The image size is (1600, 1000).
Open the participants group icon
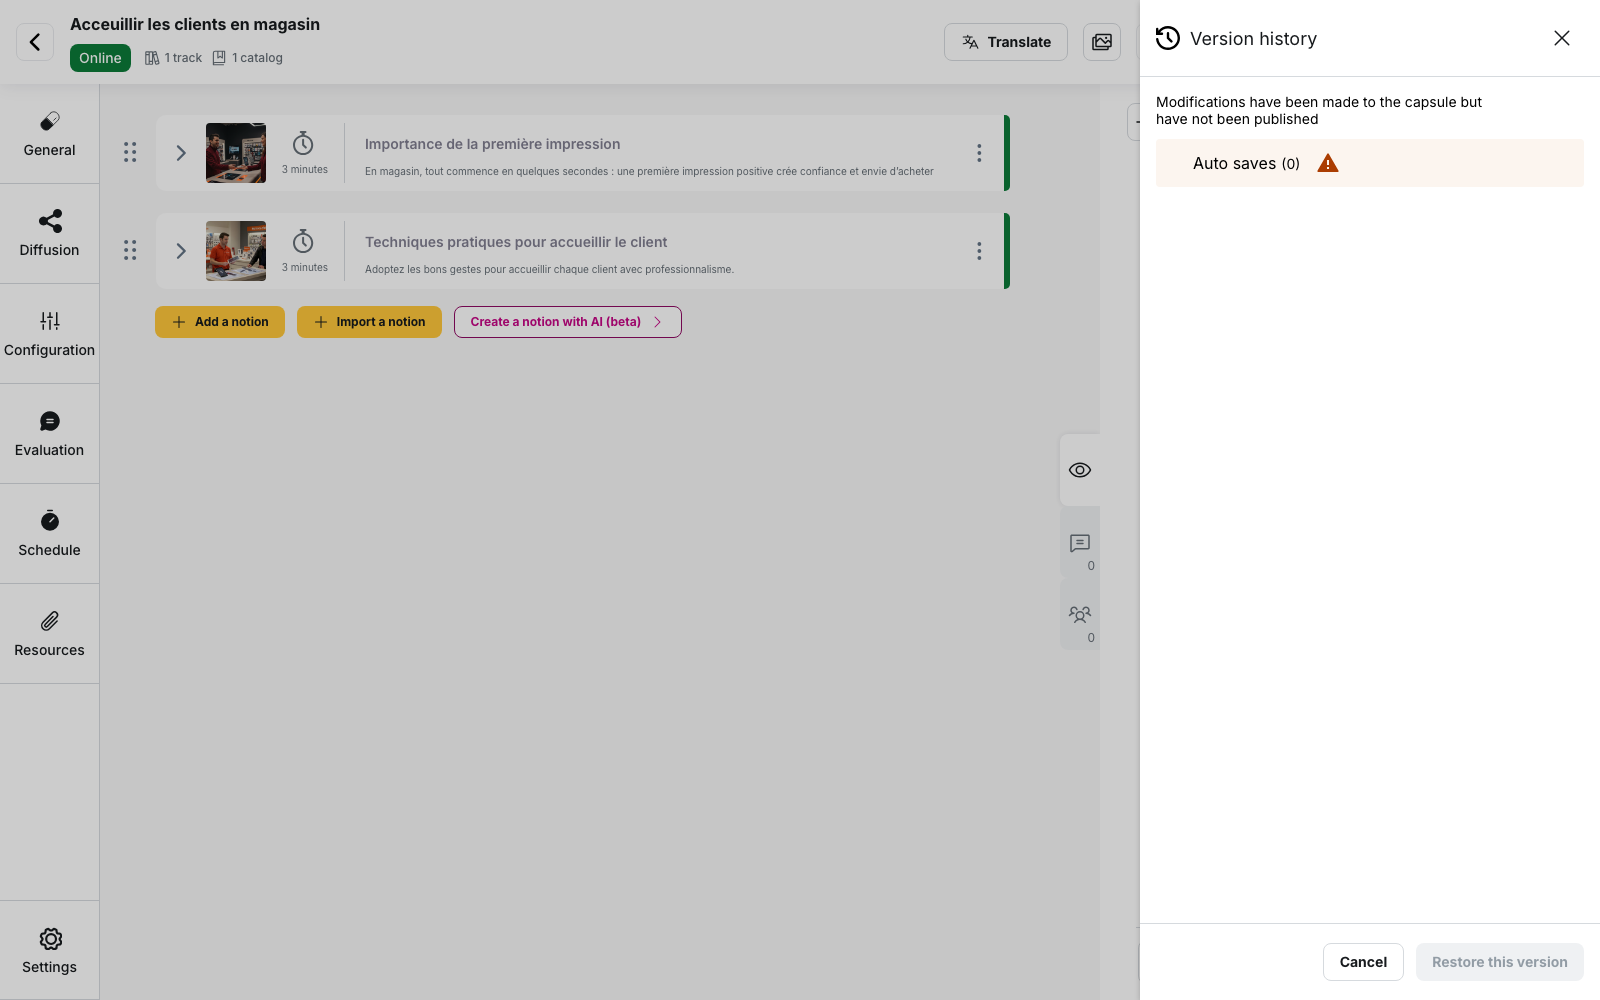click(1080, 615)
